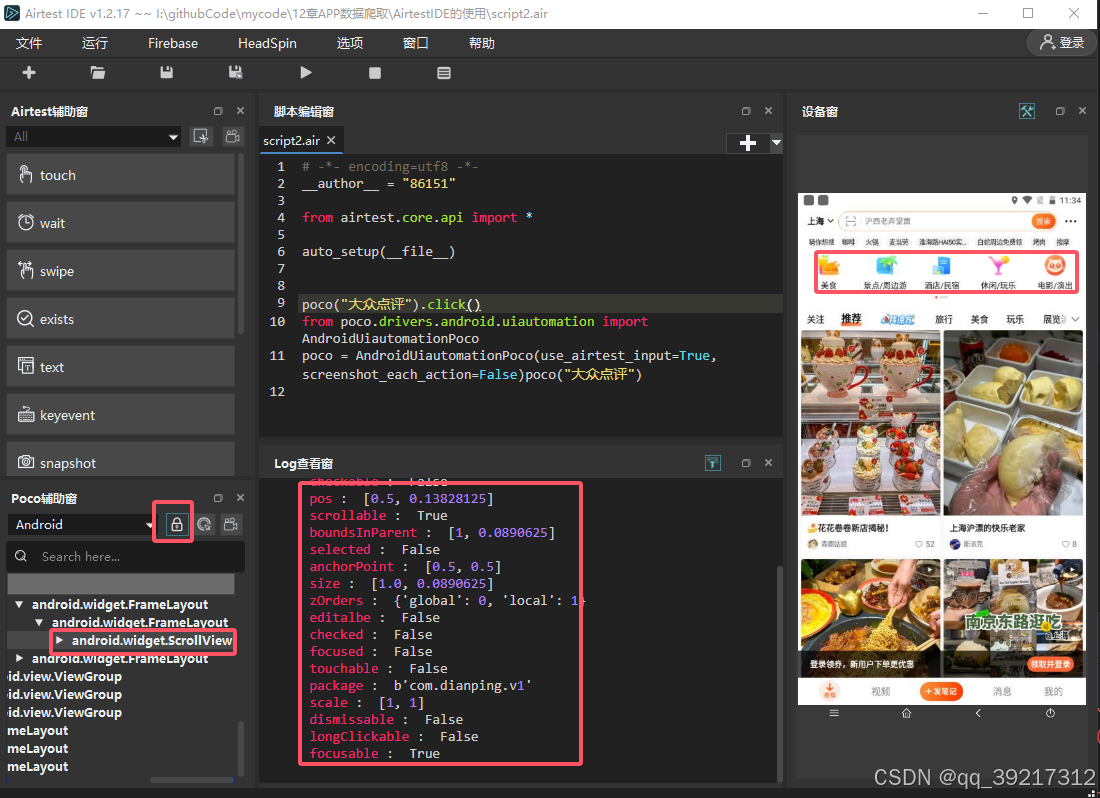The width and height of the screenshot is (1100, 798).
Task: Click the Poco record camera icon
Action: point(231,524)
